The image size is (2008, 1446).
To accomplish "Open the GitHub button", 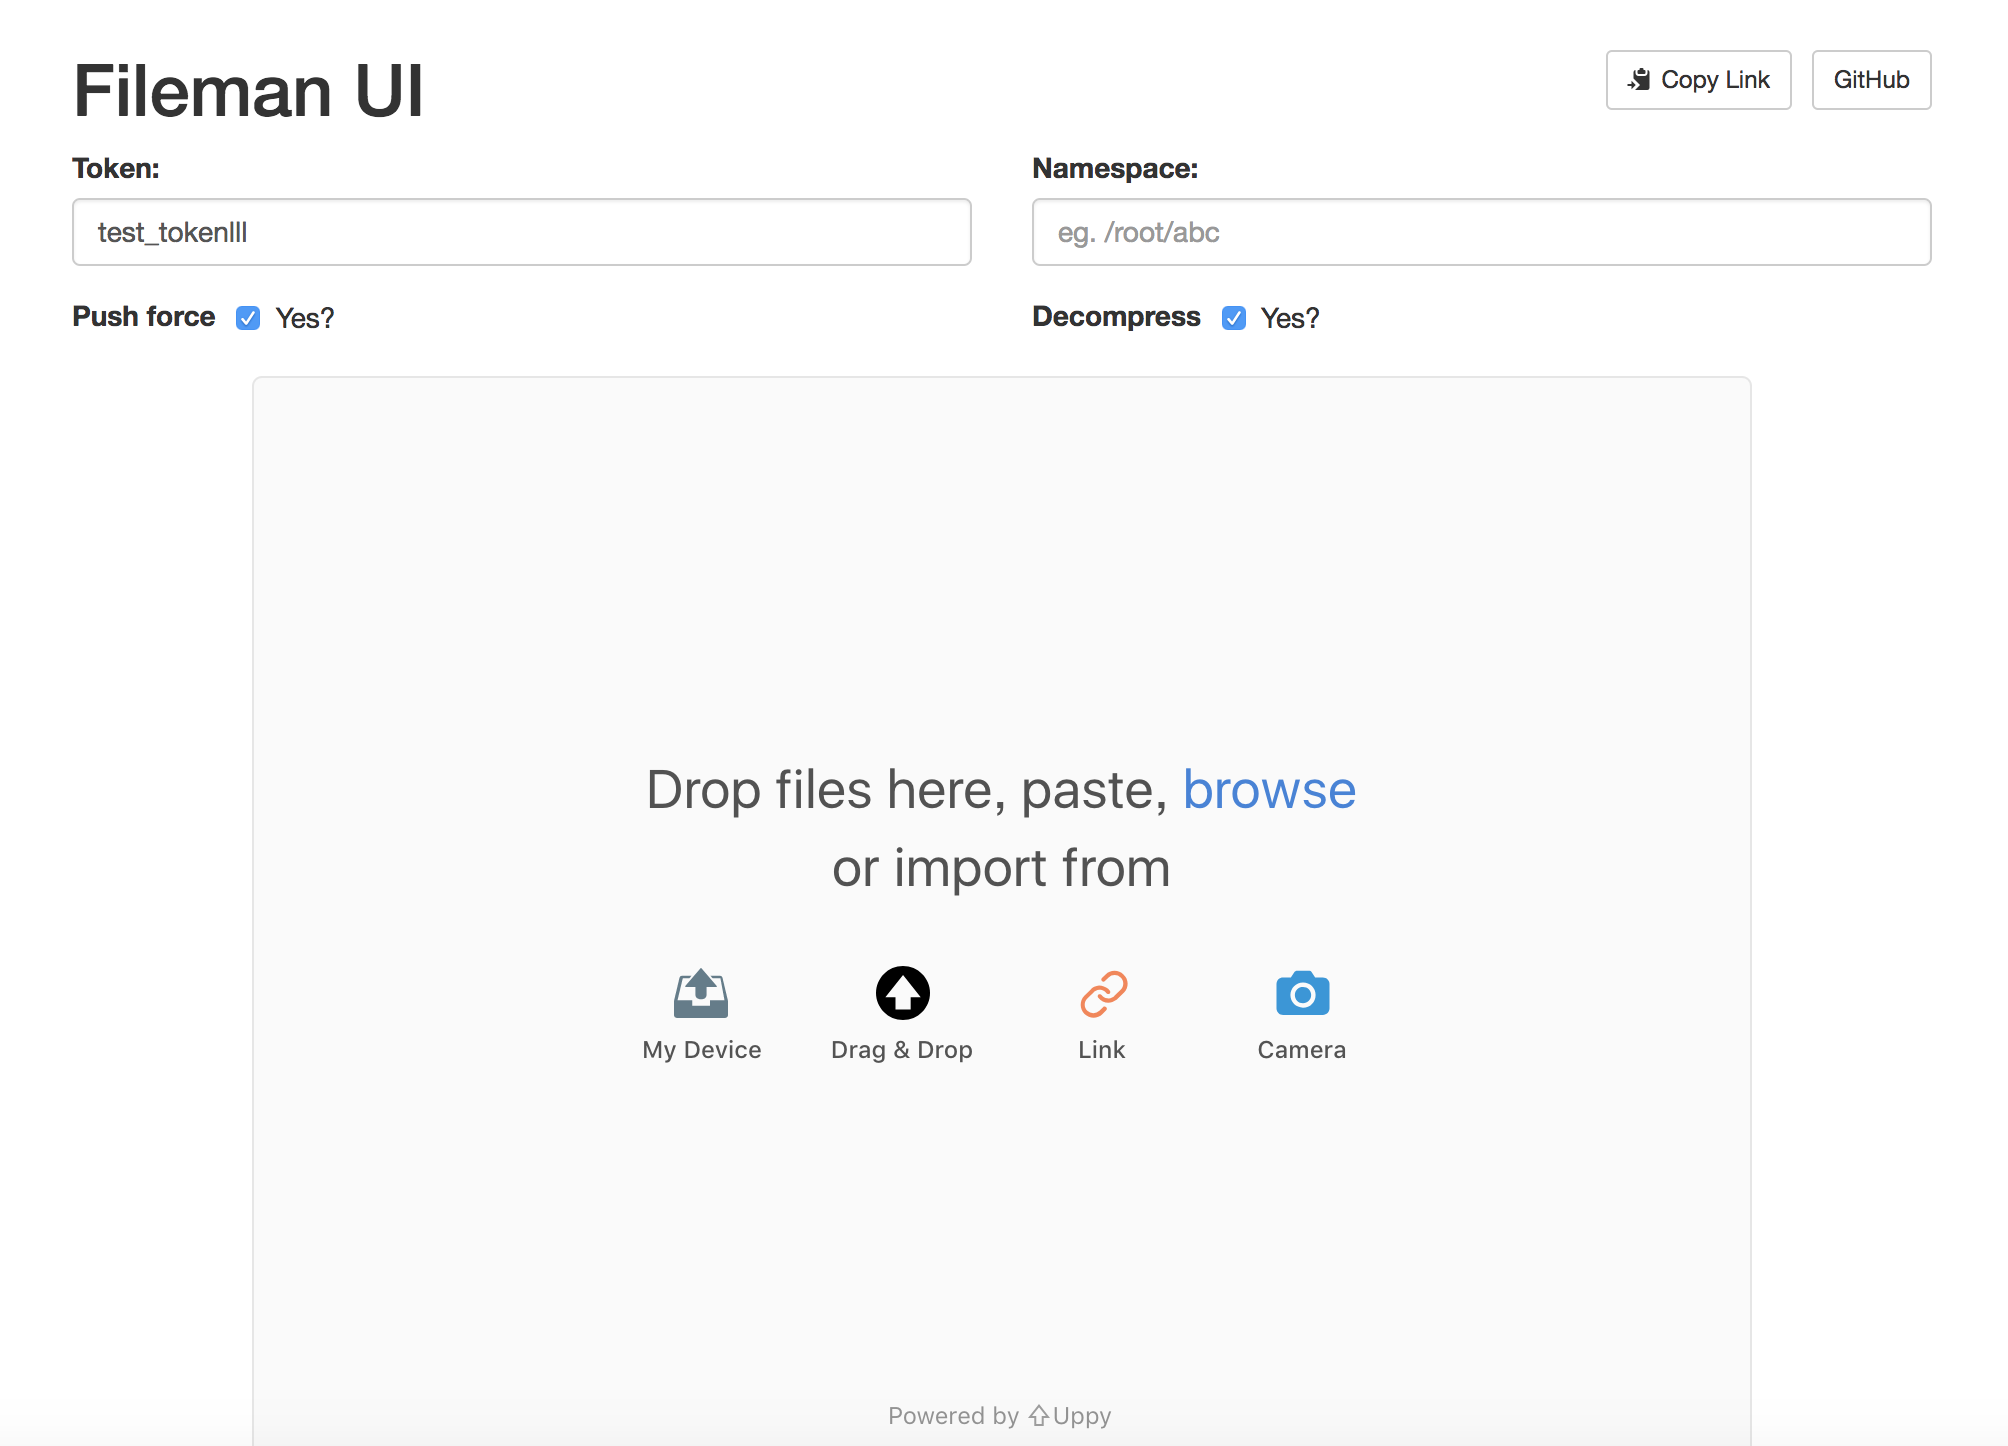I will (x=1870, y=80).
